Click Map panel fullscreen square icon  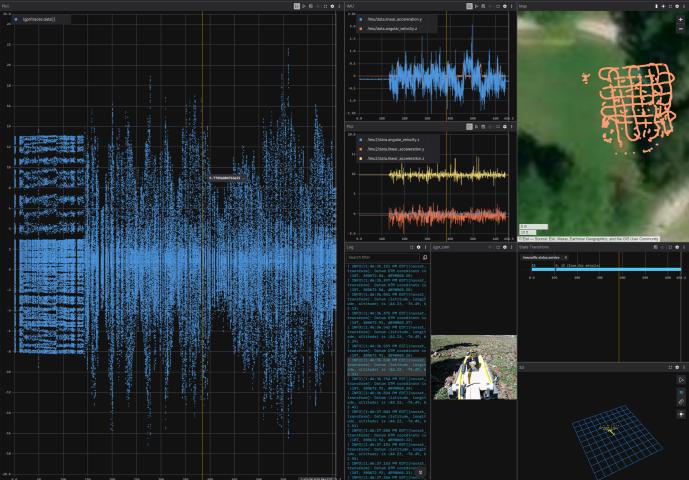tap(670, 6)
